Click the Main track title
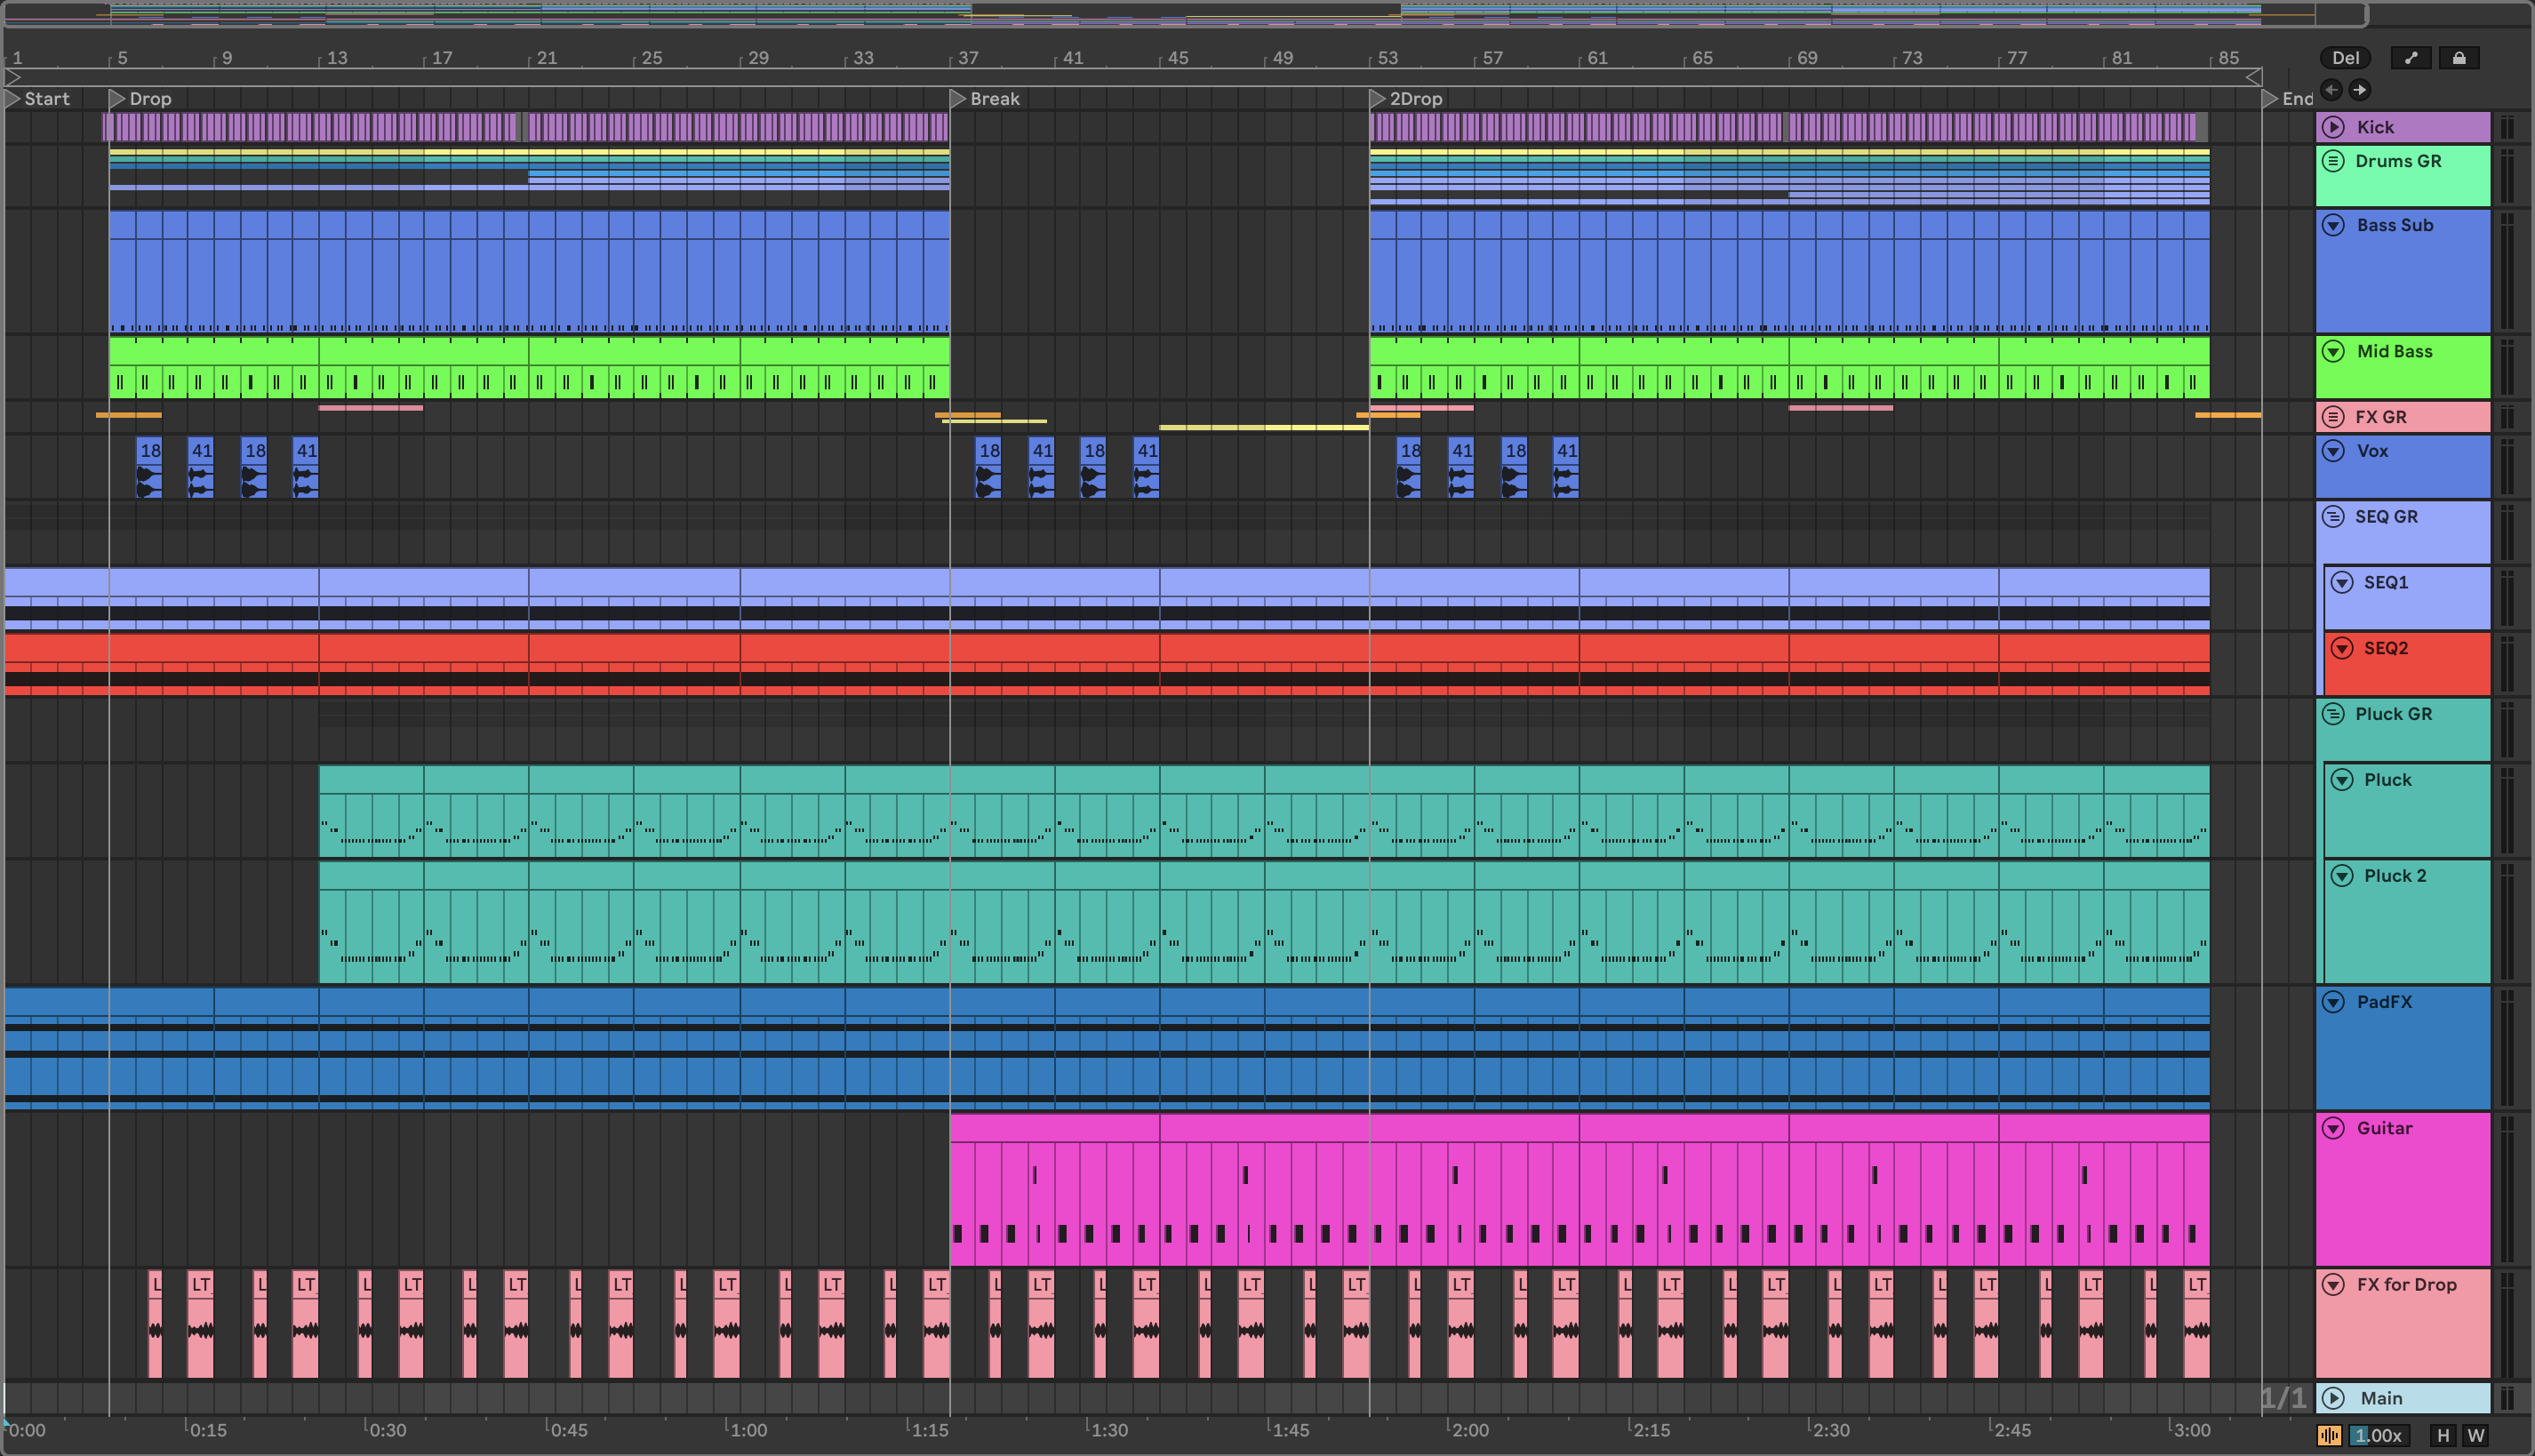2535x1456 pixels. 2381,1398
